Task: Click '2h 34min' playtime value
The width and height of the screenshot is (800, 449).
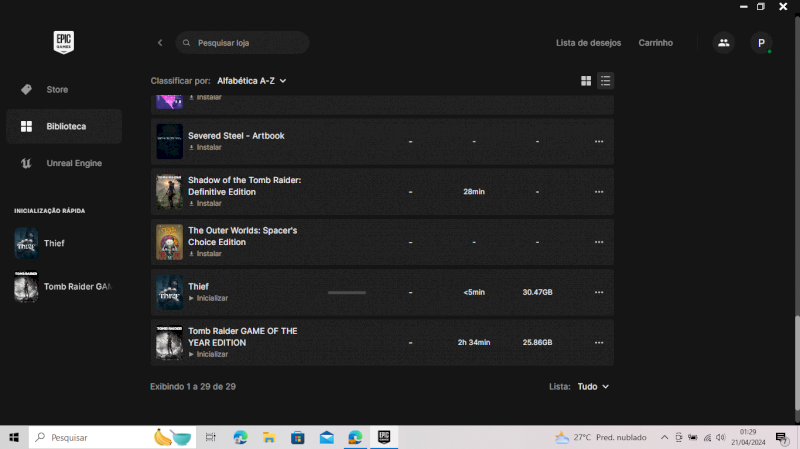Action: point(474,342)
